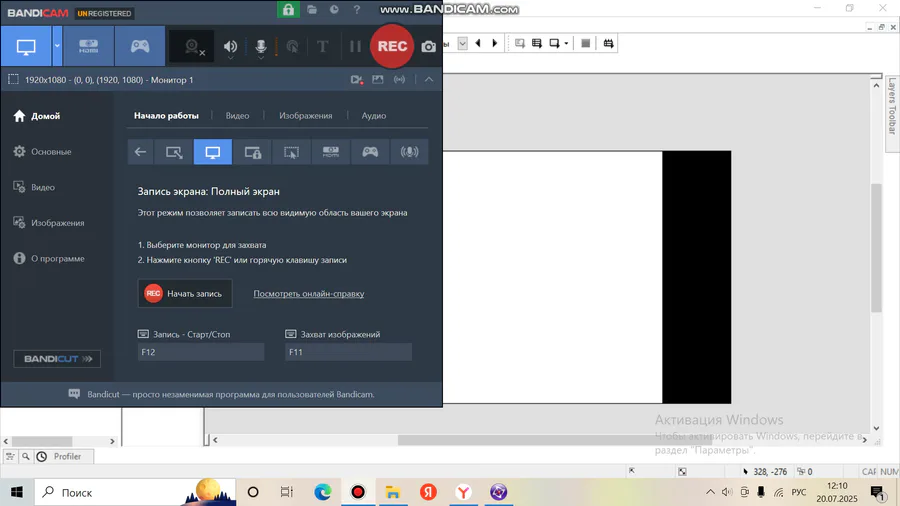Toggle microphone recording

pyautogui.click(x=261, y=47)
